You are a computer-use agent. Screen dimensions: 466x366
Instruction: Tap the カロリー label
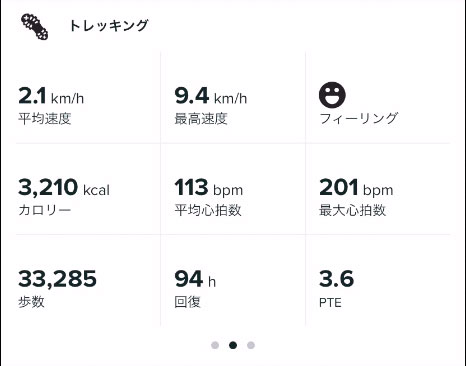45,210
